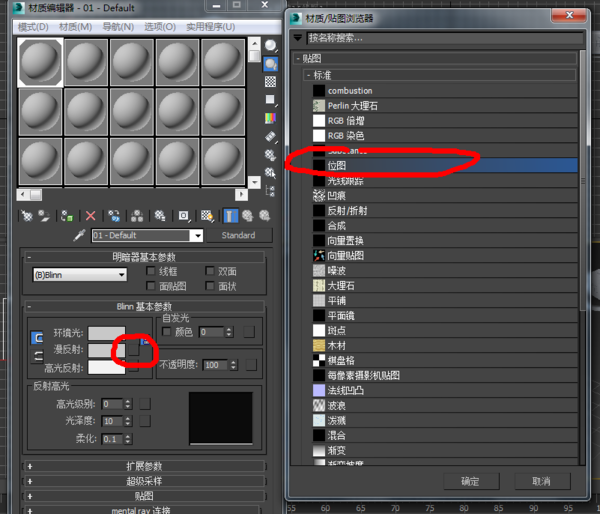
Task: Click Go Forward to Sibling icon
Action: click(x=265, y=216)
